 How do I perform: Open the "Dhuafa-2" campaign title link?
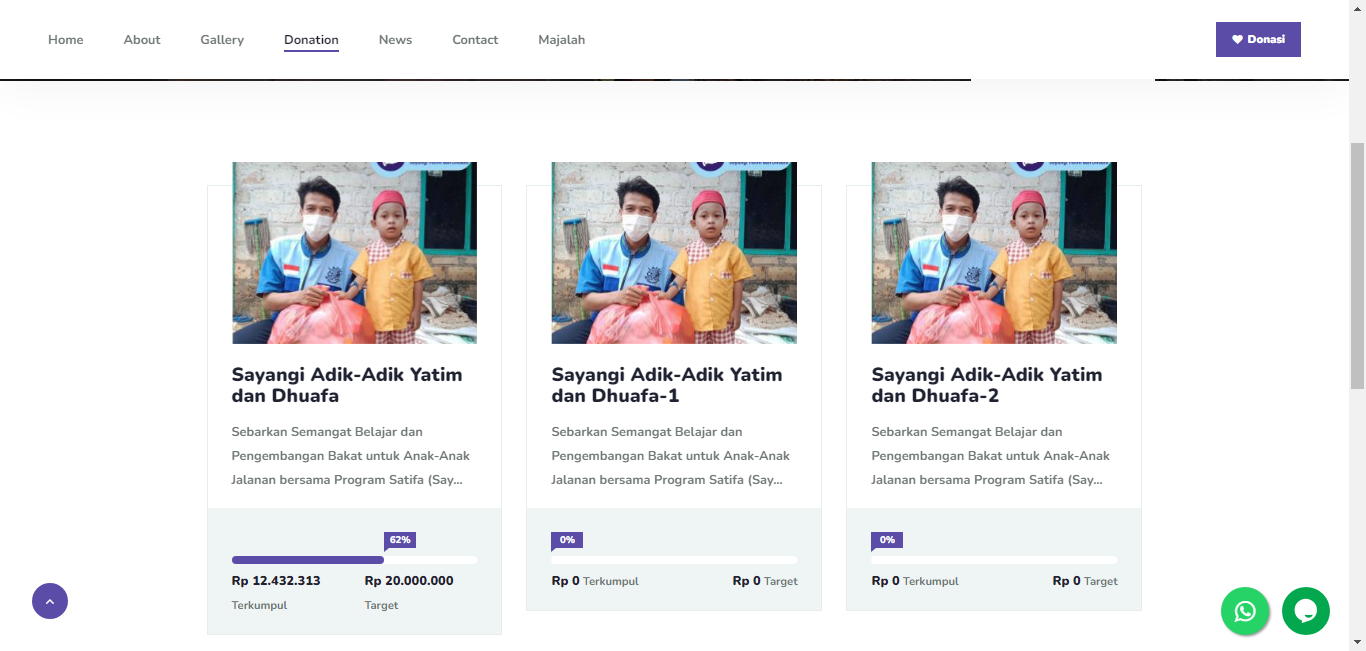pyautogui.click(x=986, y=385)
